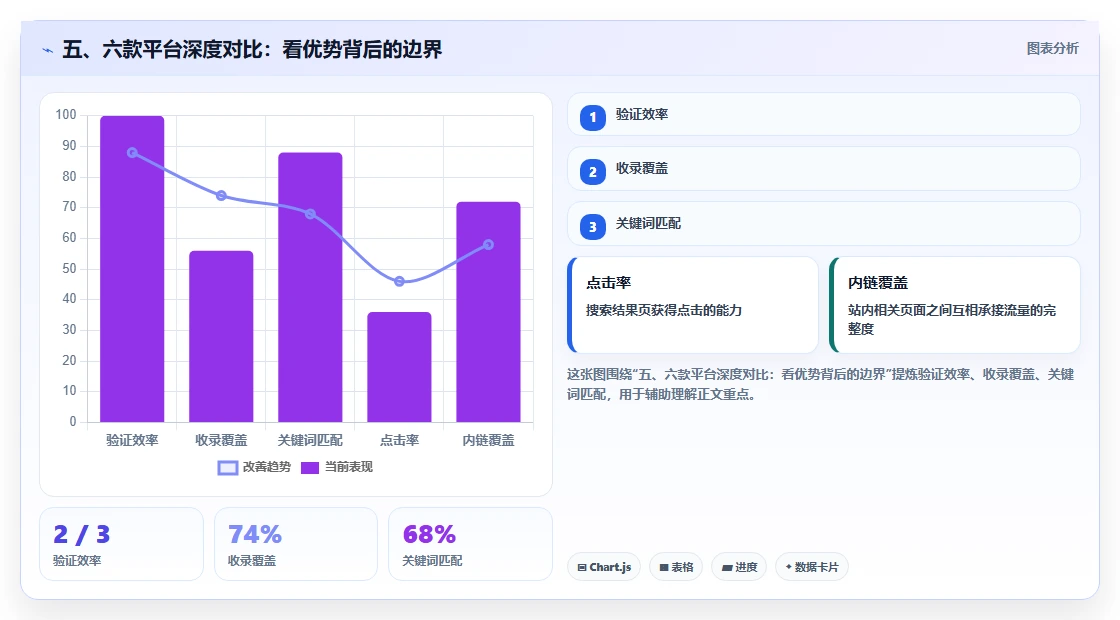Click the x-axis label 收录覆盖
Image resolution: width=1120 pixels, height=620 pixels.
click(x=221, y=441)
